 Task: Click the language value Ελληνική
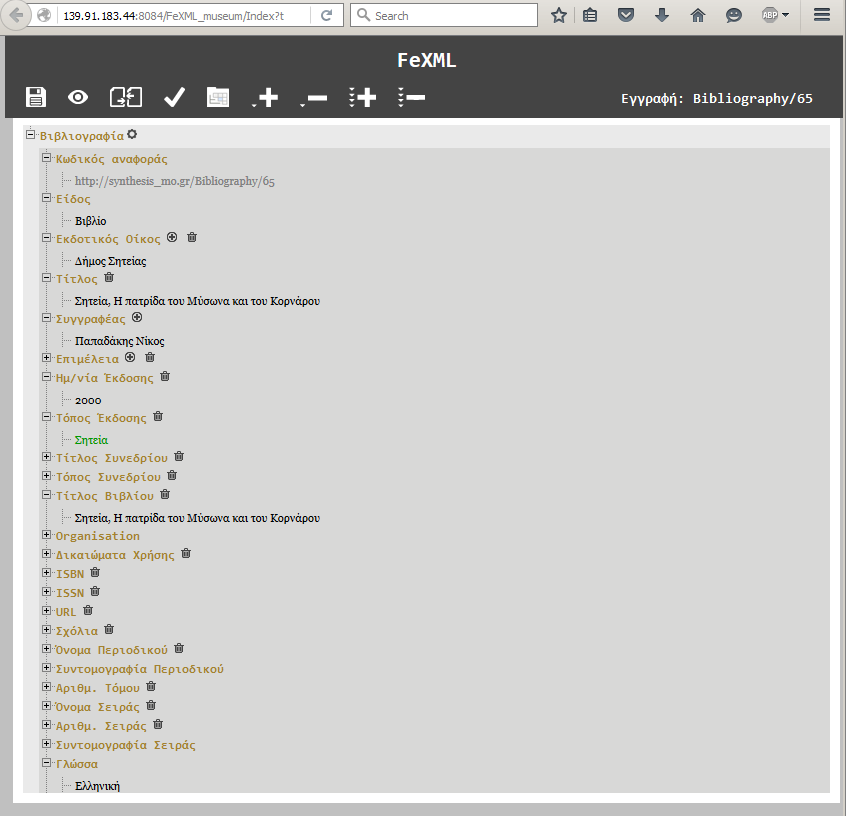tap(97, 786)
